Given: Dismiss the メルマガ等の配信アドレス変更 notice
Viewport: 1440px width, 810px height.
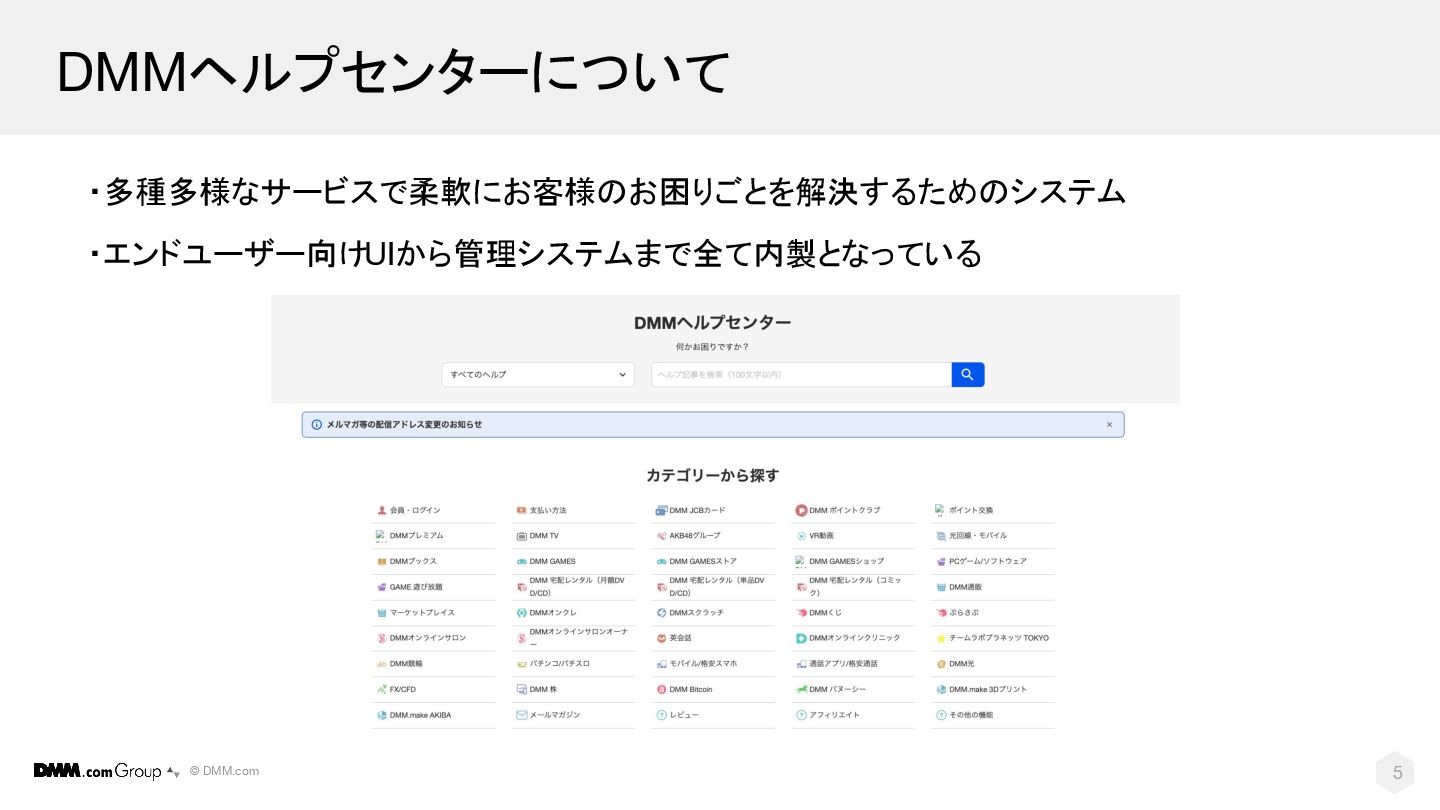Looking at the screenshot, I should 1109,425.
